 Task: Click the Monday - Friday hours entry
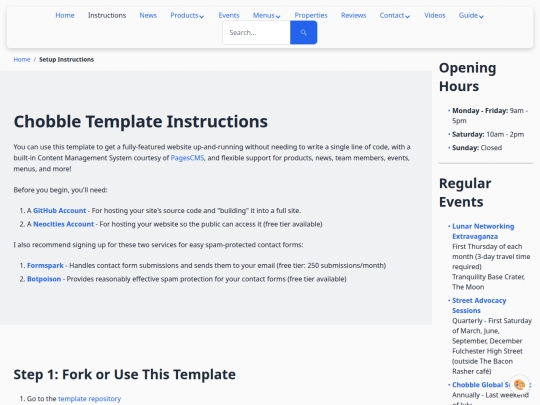[x=490, y=115]
